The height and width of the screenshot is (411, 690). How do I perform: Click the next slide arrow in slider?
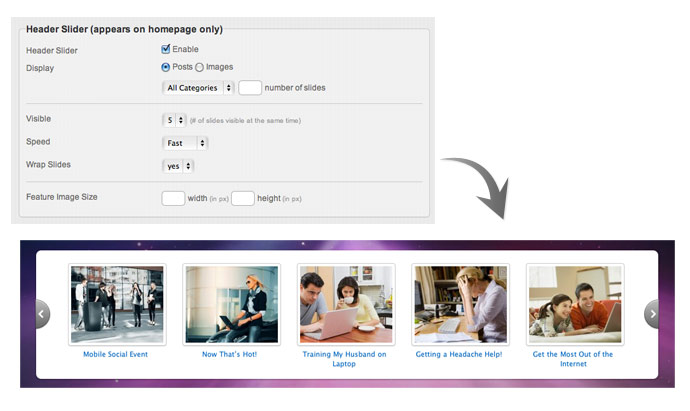pos(652,314)
